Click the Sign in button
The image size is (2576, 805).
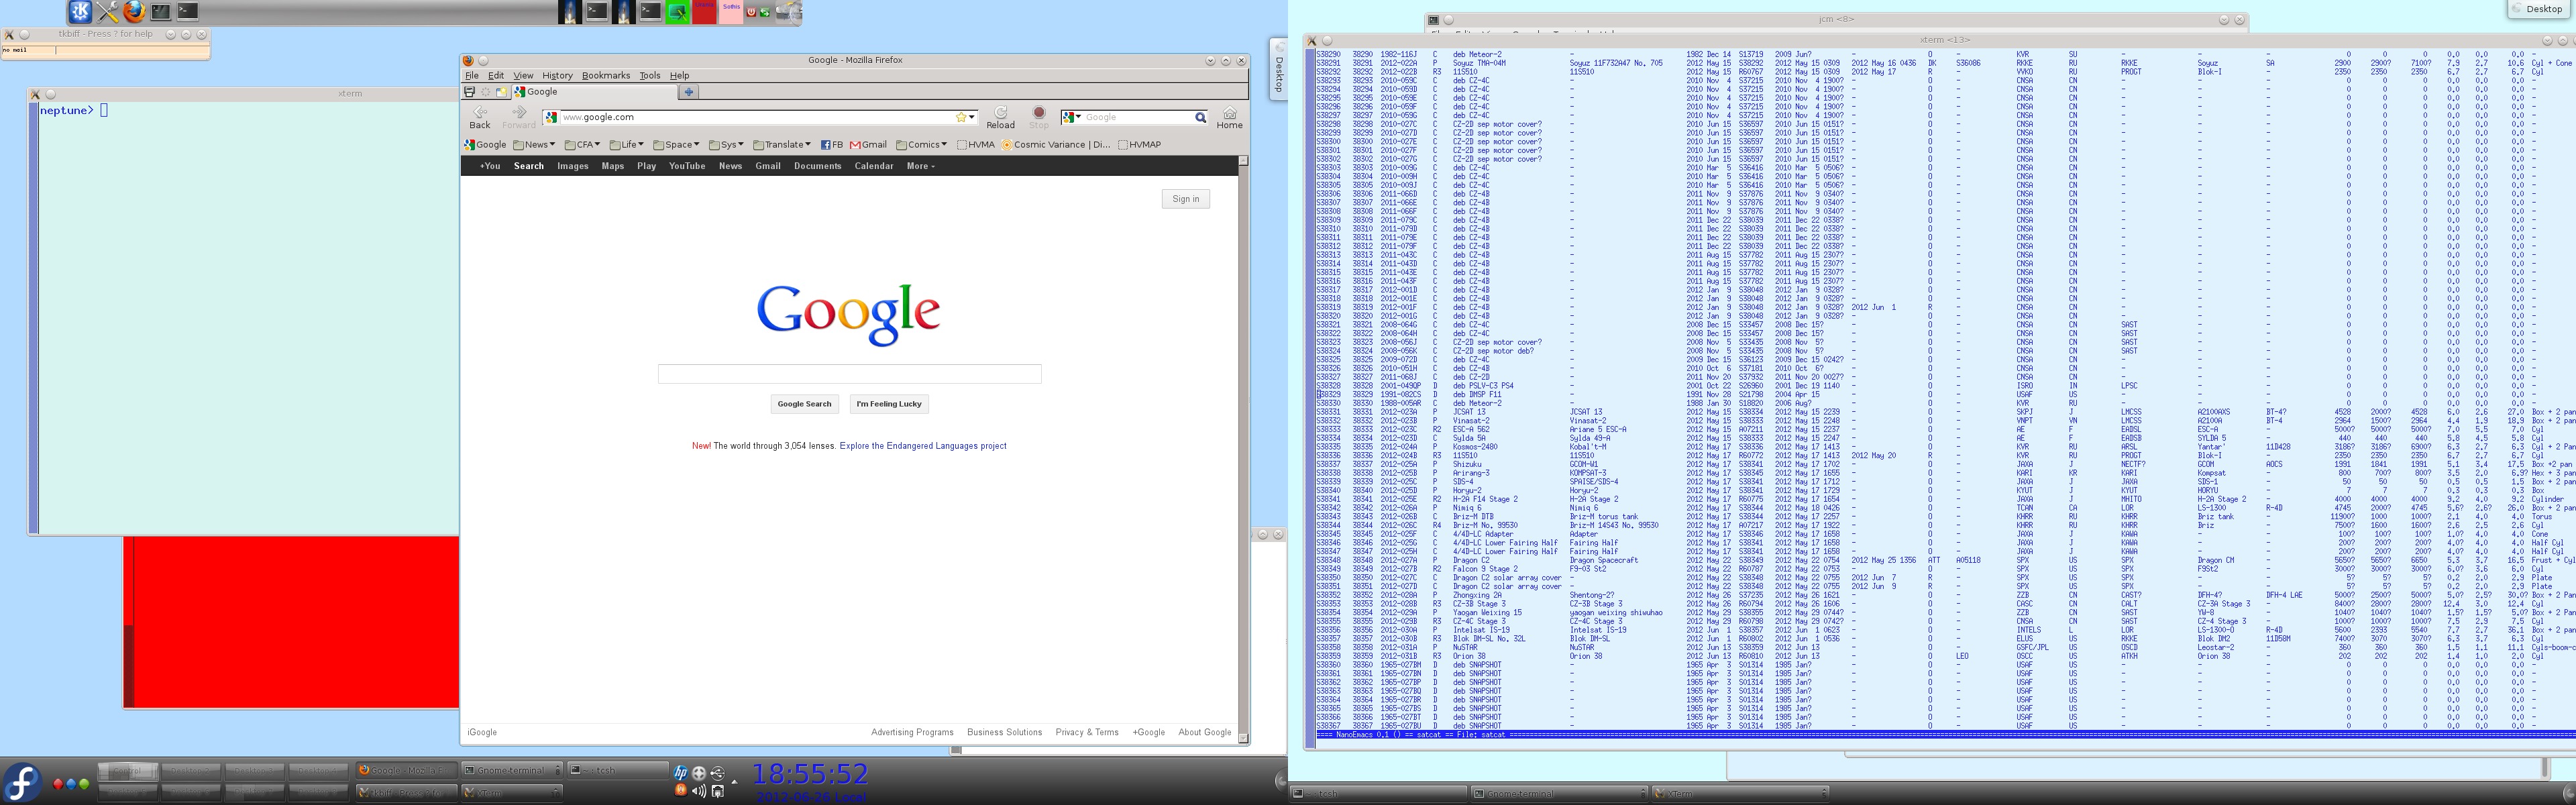(x=1185, y=199)
